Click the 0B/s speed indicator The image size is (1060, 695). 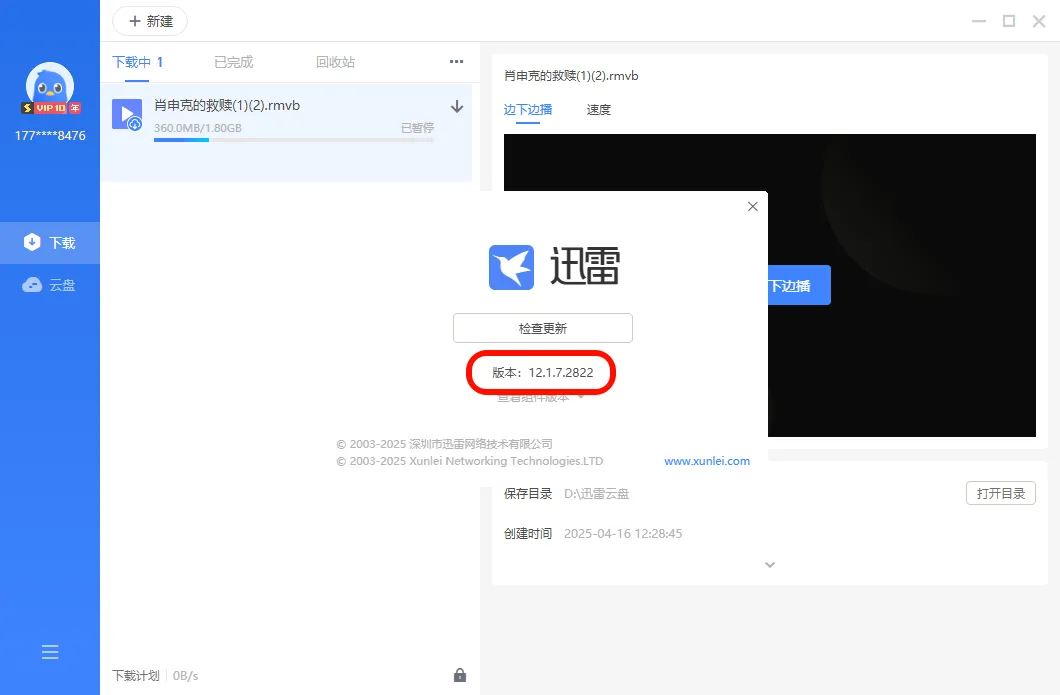coord(186,675)
